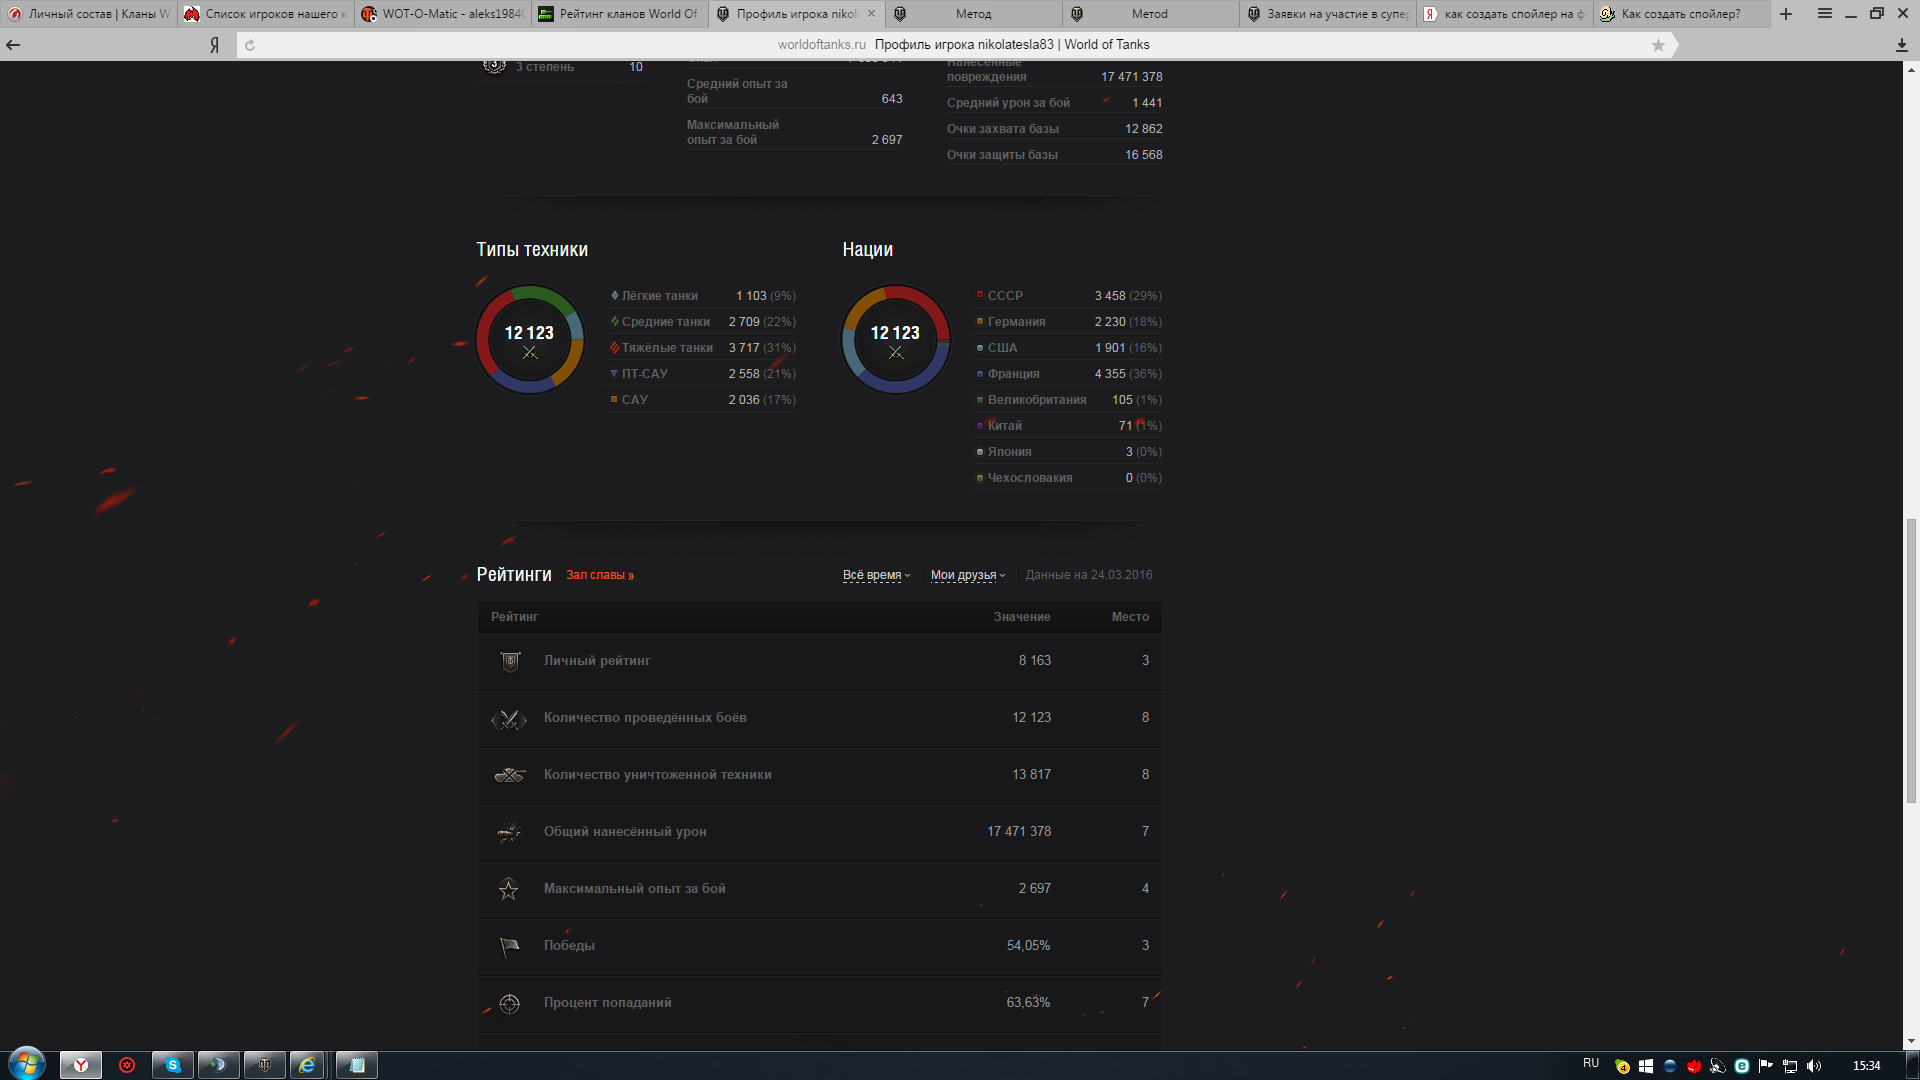Open Yandex Browser from the taskbar
The height and width of the screenshot is (1080, 1920).
81,1065
